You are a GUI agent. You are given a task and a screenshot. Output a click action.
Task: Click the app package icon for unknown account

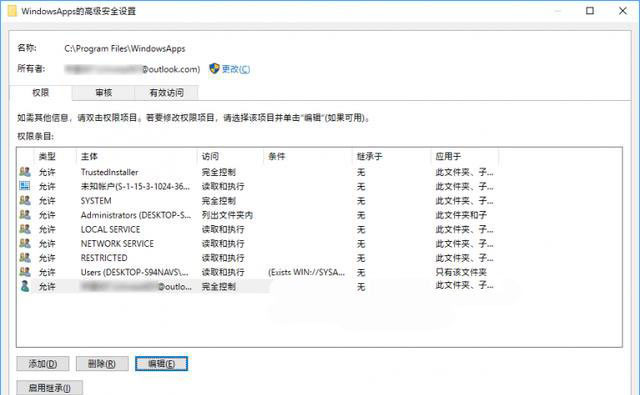[x=25, y=186]
